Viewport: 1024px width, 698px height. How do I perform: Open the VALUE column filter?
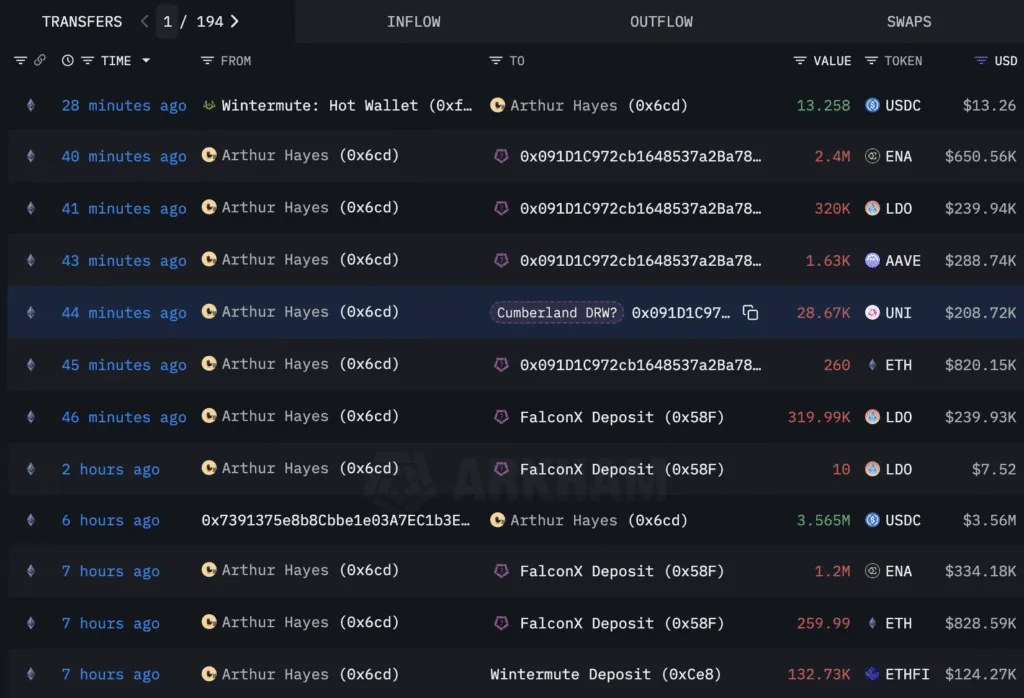[x=800, y=61]
